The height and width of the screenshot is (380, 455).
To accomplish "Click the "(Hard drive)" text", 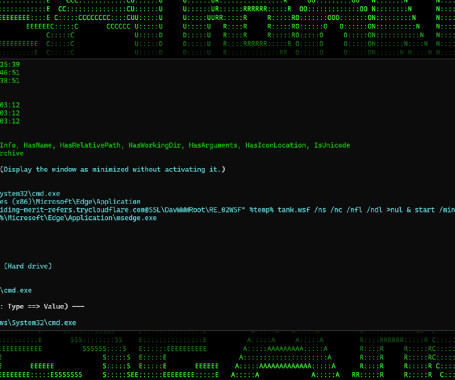I will (x=28, y=266).
